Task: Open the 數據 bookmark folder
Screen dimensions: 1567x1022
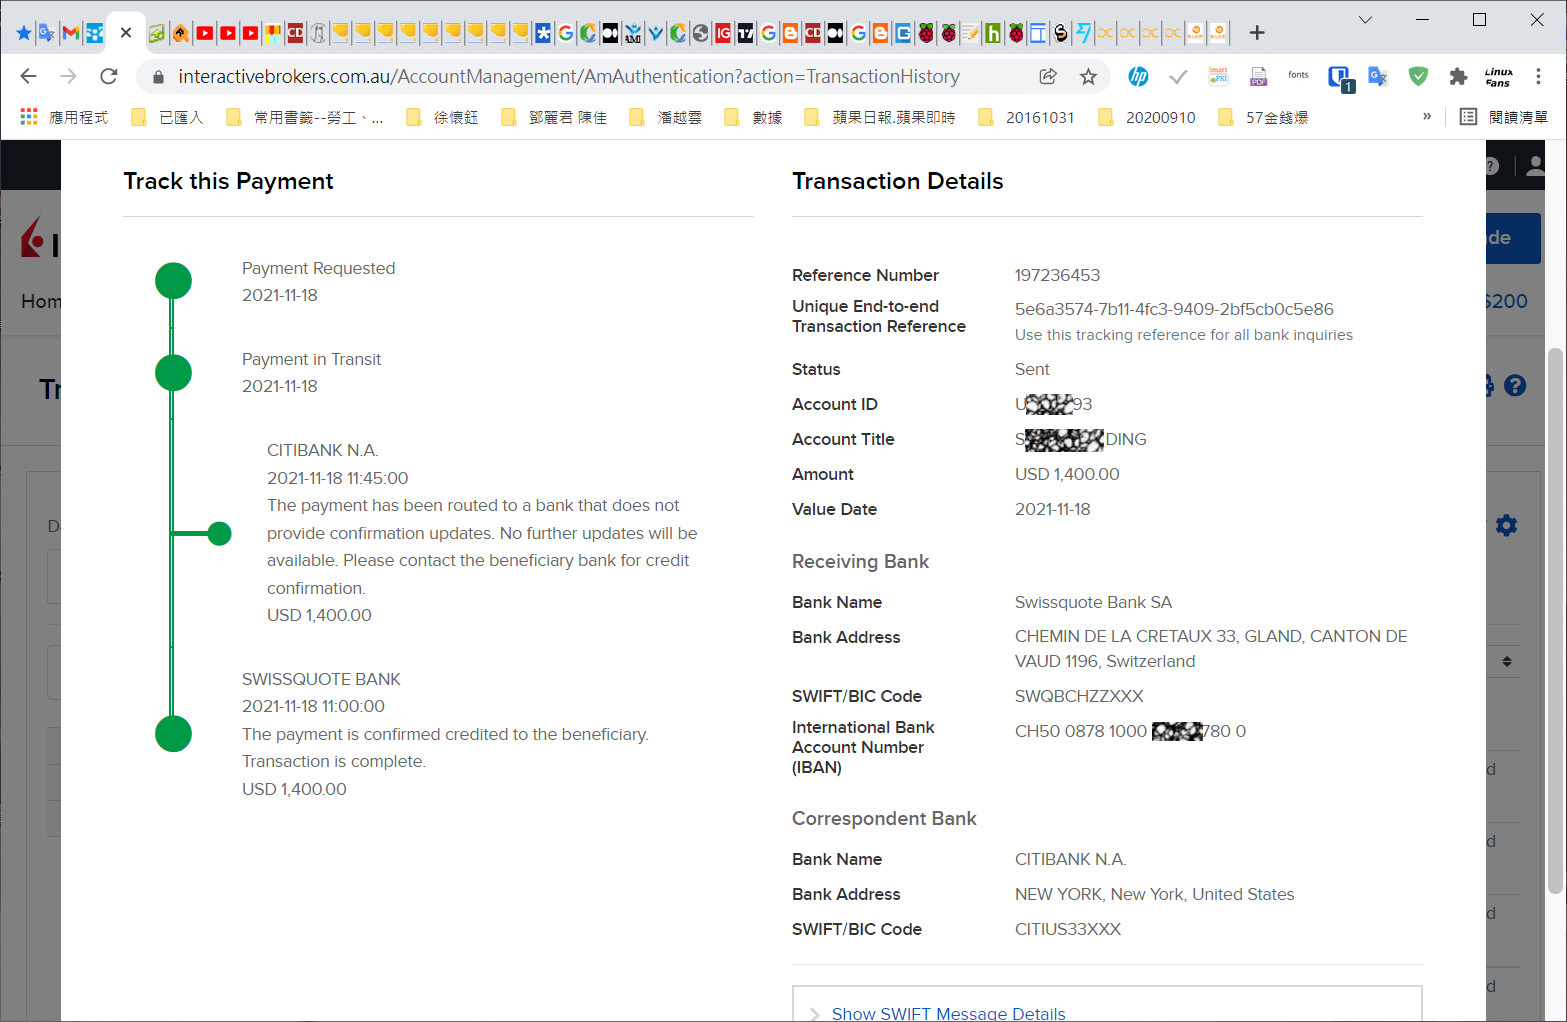Action: point(754,117)
